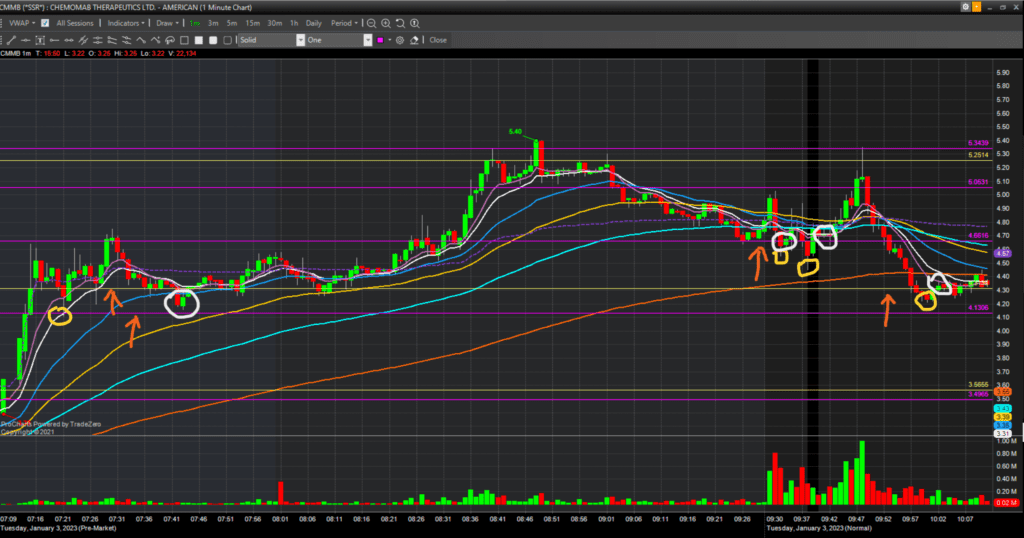Click the magenta color swatch
Viewport: 1024px width, 538px height.
(380, 40)
